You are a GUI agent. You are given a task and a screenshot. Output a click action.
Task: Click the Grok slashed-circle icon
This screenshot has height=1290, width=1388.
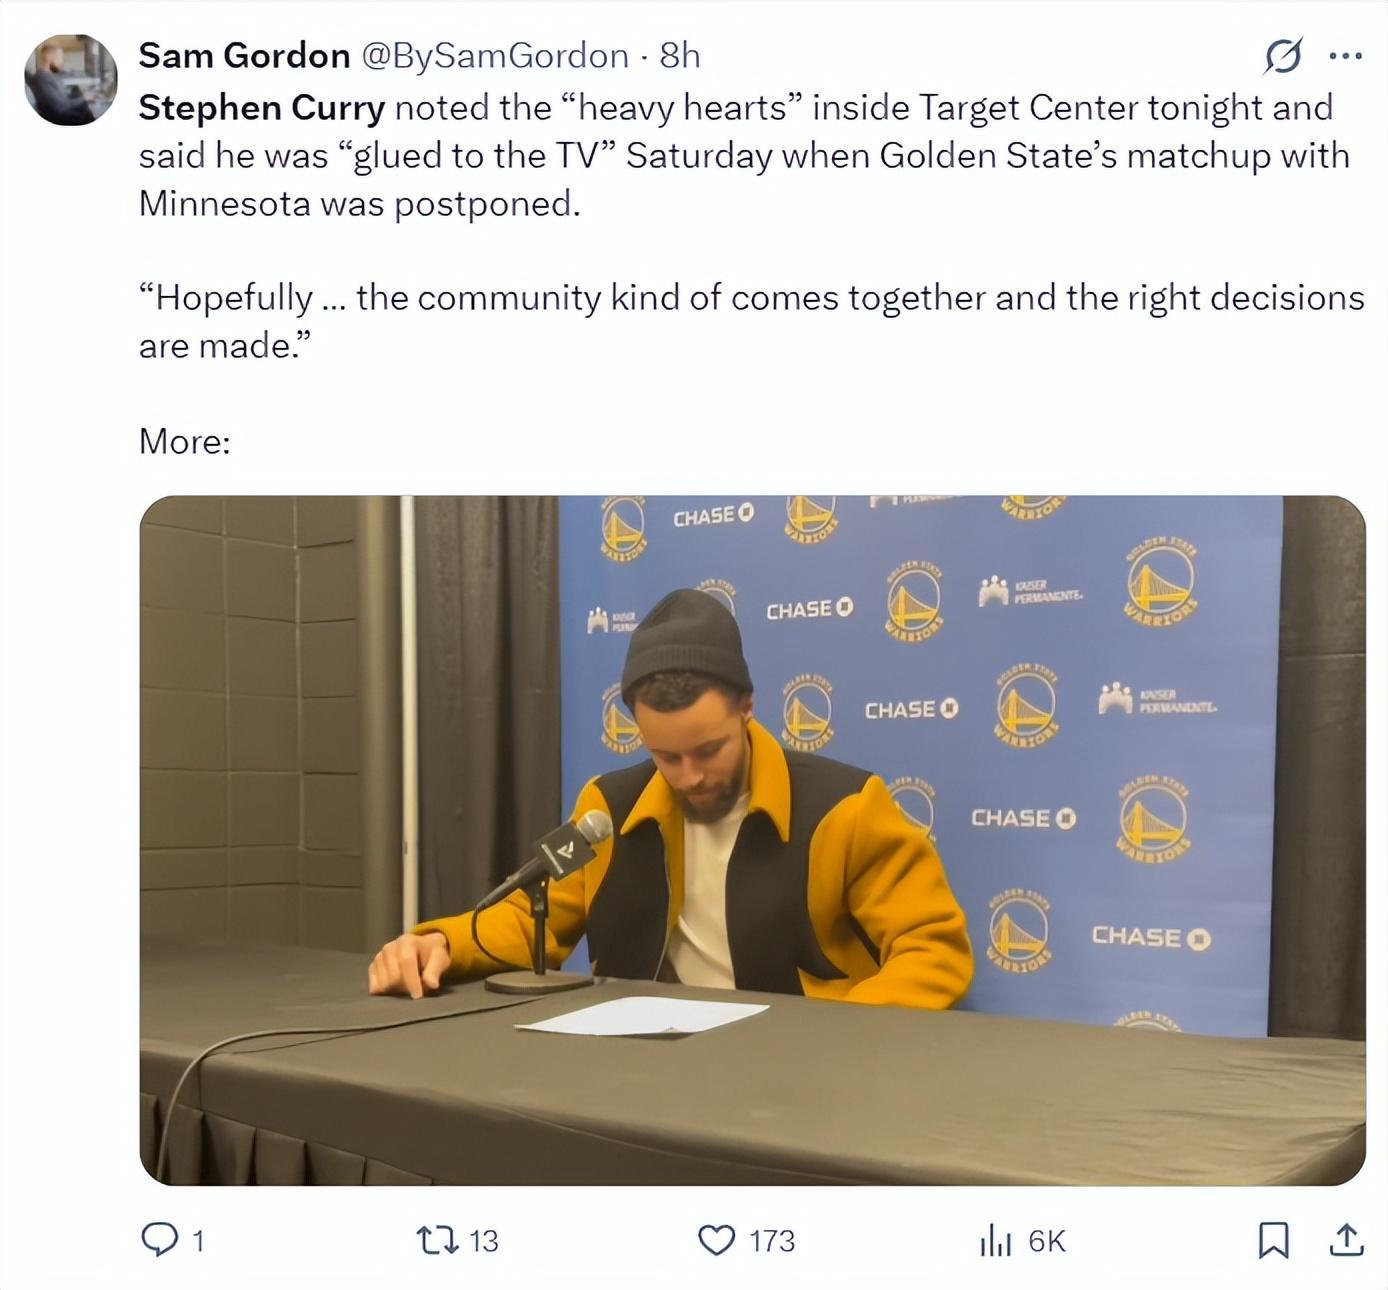1282,56
